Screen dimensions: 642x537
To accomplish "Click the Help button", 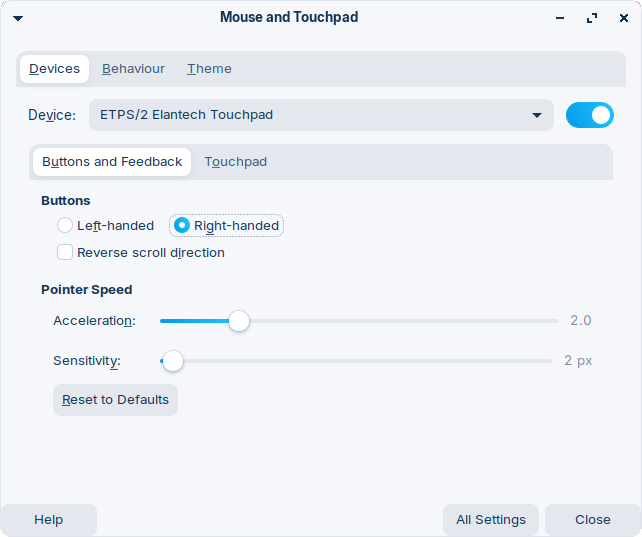I will pyautogui.click(x=49, y=520).
